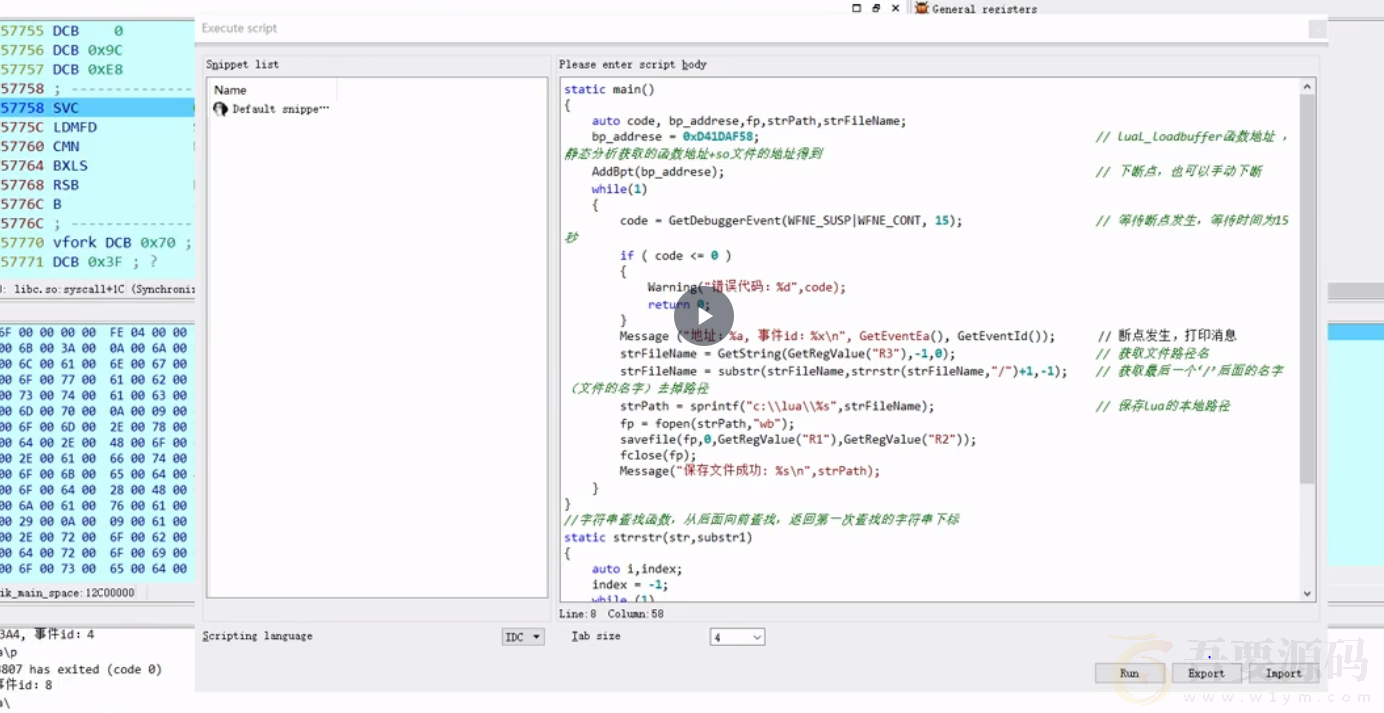1384x713 pixels.
Task: Click the 'if ( code <= 0 )' line
Action: [676, 256]
